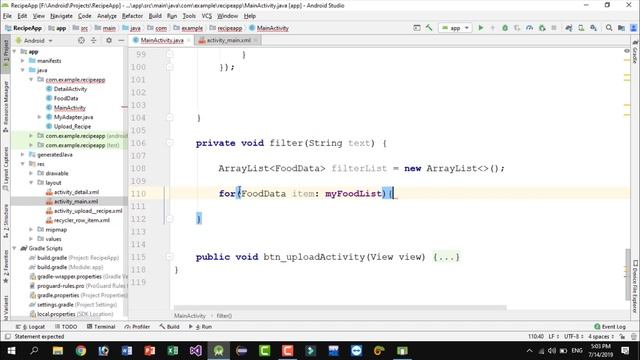Open DetailActivity class in tree
Image resolution: width=640 pixels, height=360 pixels.
point(70,89)
